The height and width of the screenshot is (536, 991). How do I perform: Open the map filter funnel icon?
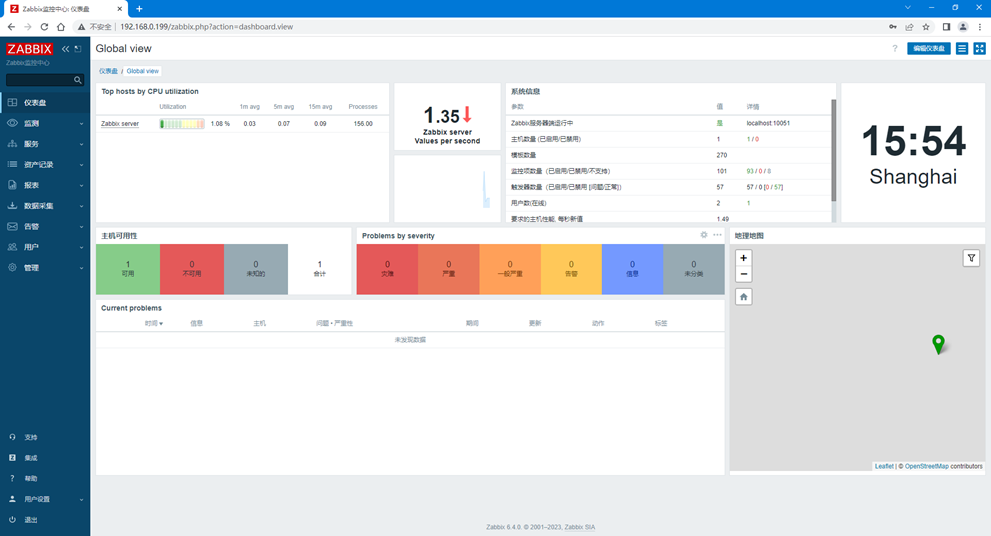(971, 258)
